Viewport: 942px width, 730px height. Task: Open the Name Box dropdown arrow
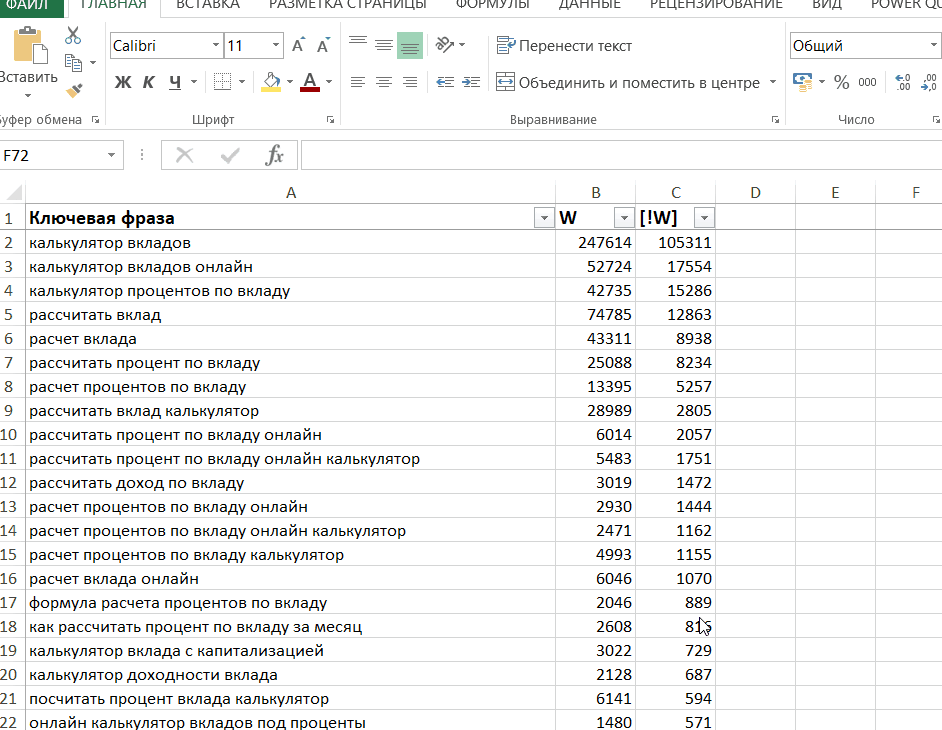[112, 156]
